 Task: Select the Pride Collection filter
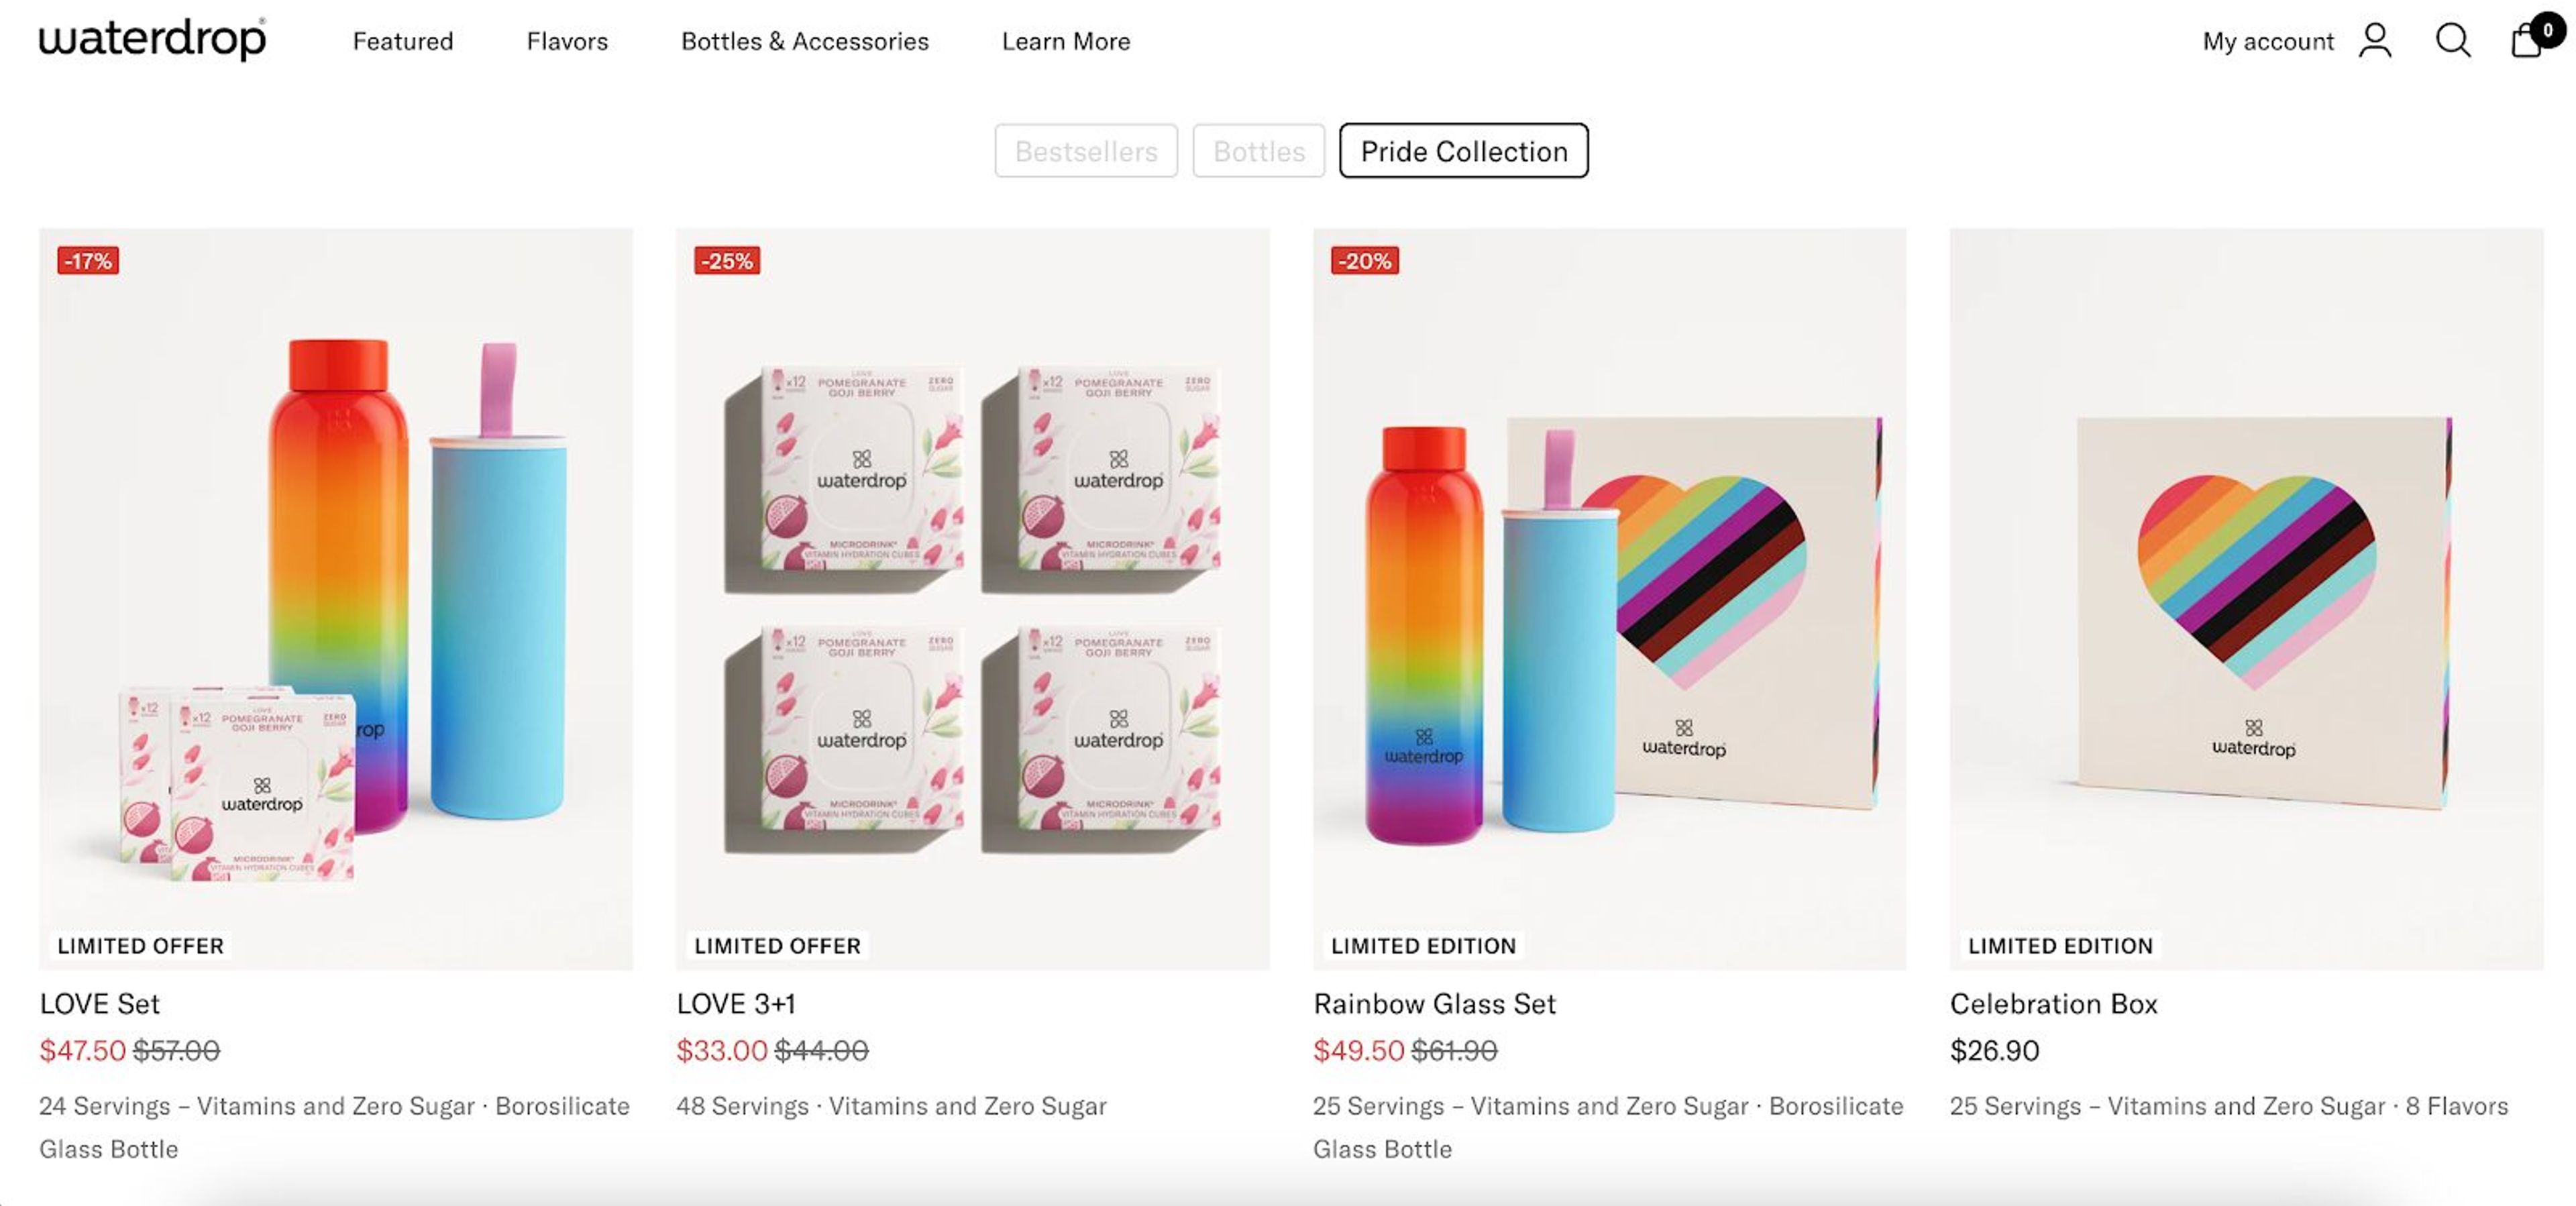point(1463,151)
